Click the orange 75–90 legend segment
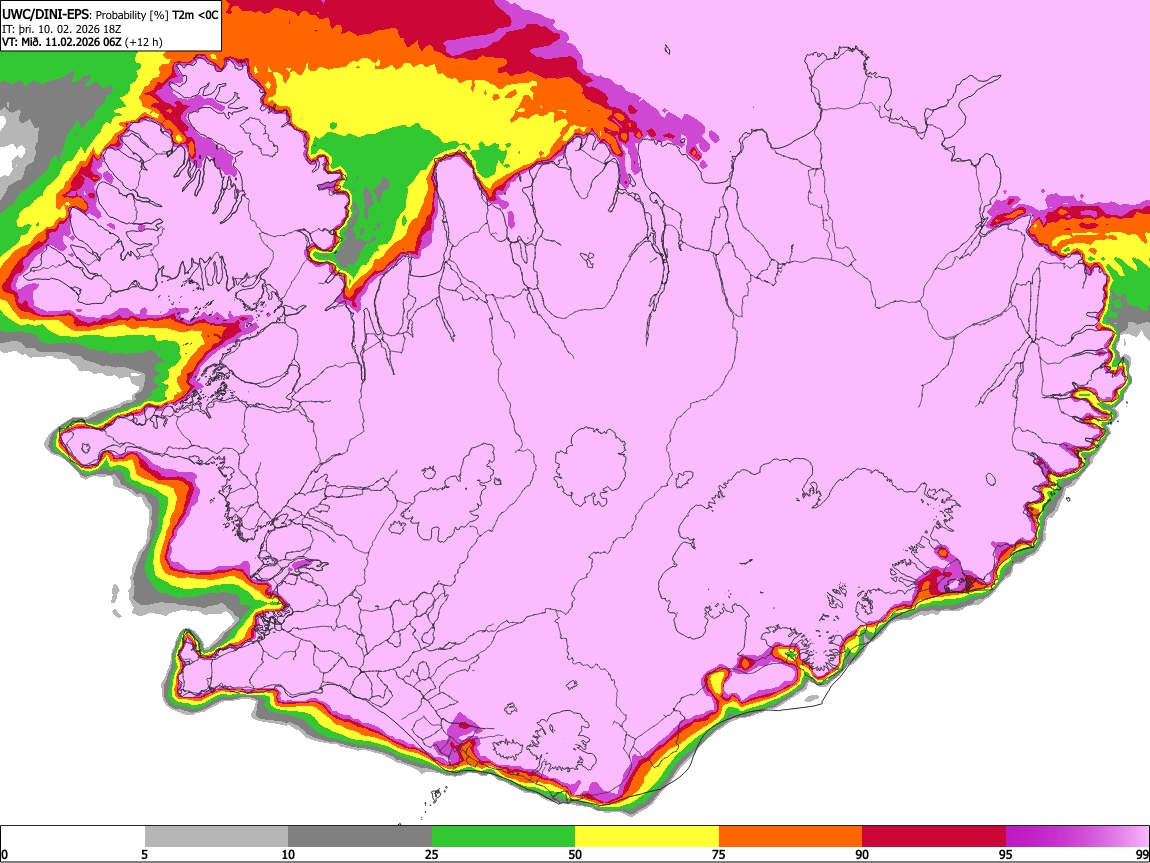 tap(791, 836)
